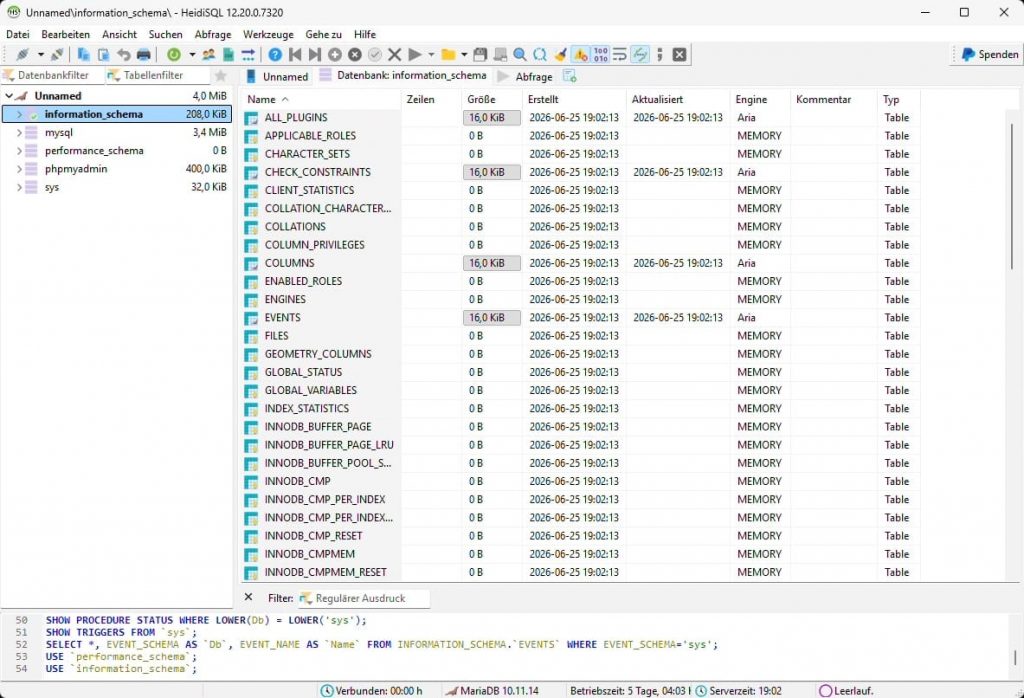The width and height of the screenshot is (1024, 698).
Task: Open the Bearbeiten menu
Action: pos(65,35)
